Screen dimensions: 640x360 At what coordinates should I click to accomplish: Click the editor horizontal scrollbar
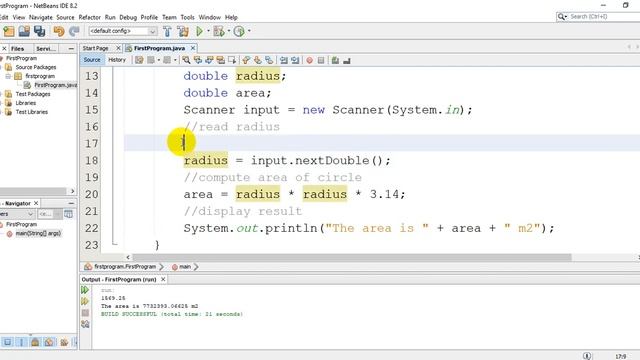tap(352, 258)
